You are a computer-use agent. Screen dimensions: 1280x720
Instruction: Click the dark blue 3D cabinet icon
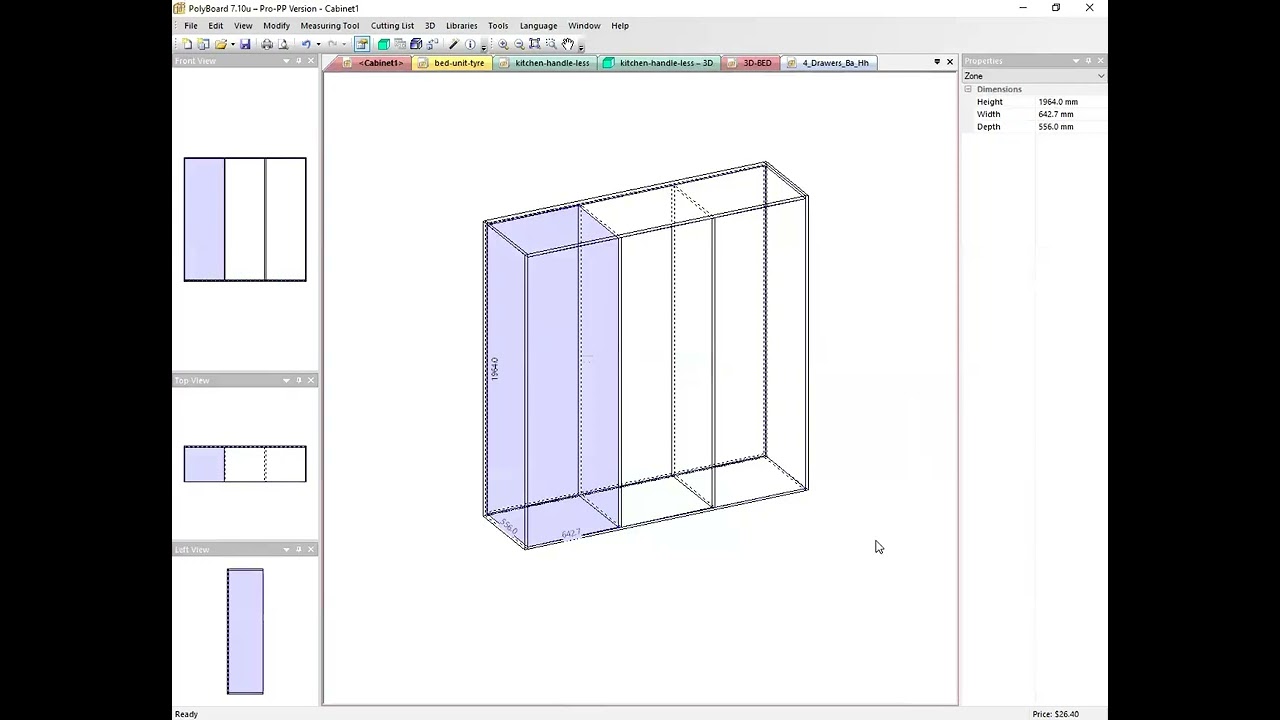coord(416,44)
